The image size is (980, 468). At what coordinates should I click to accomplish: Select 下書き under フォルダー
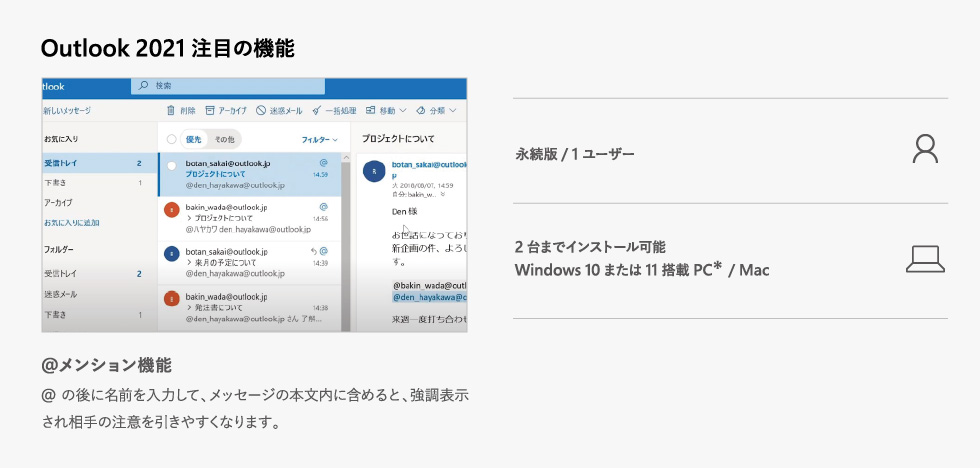tap(99, 314)
